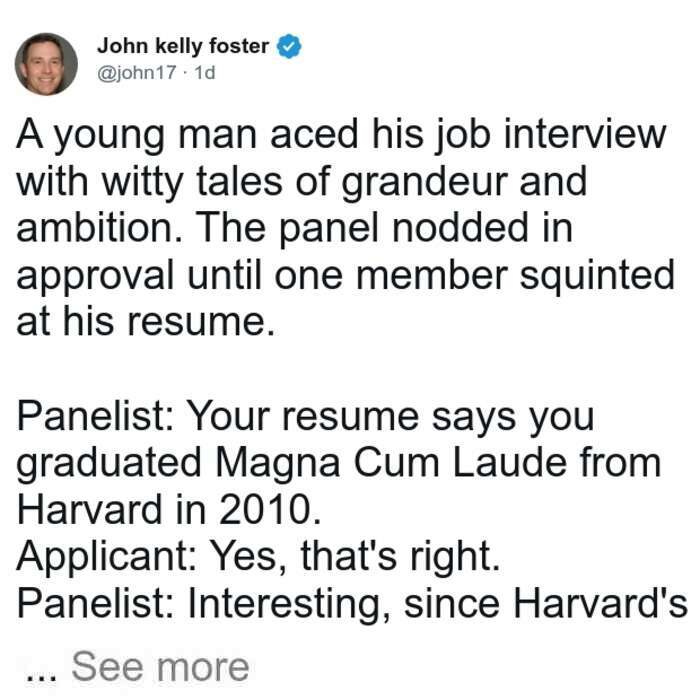Click 'The panel nodded in' sentence
Image resolution: width=700 pixels, height=700 pixels.
click(384, 228)
